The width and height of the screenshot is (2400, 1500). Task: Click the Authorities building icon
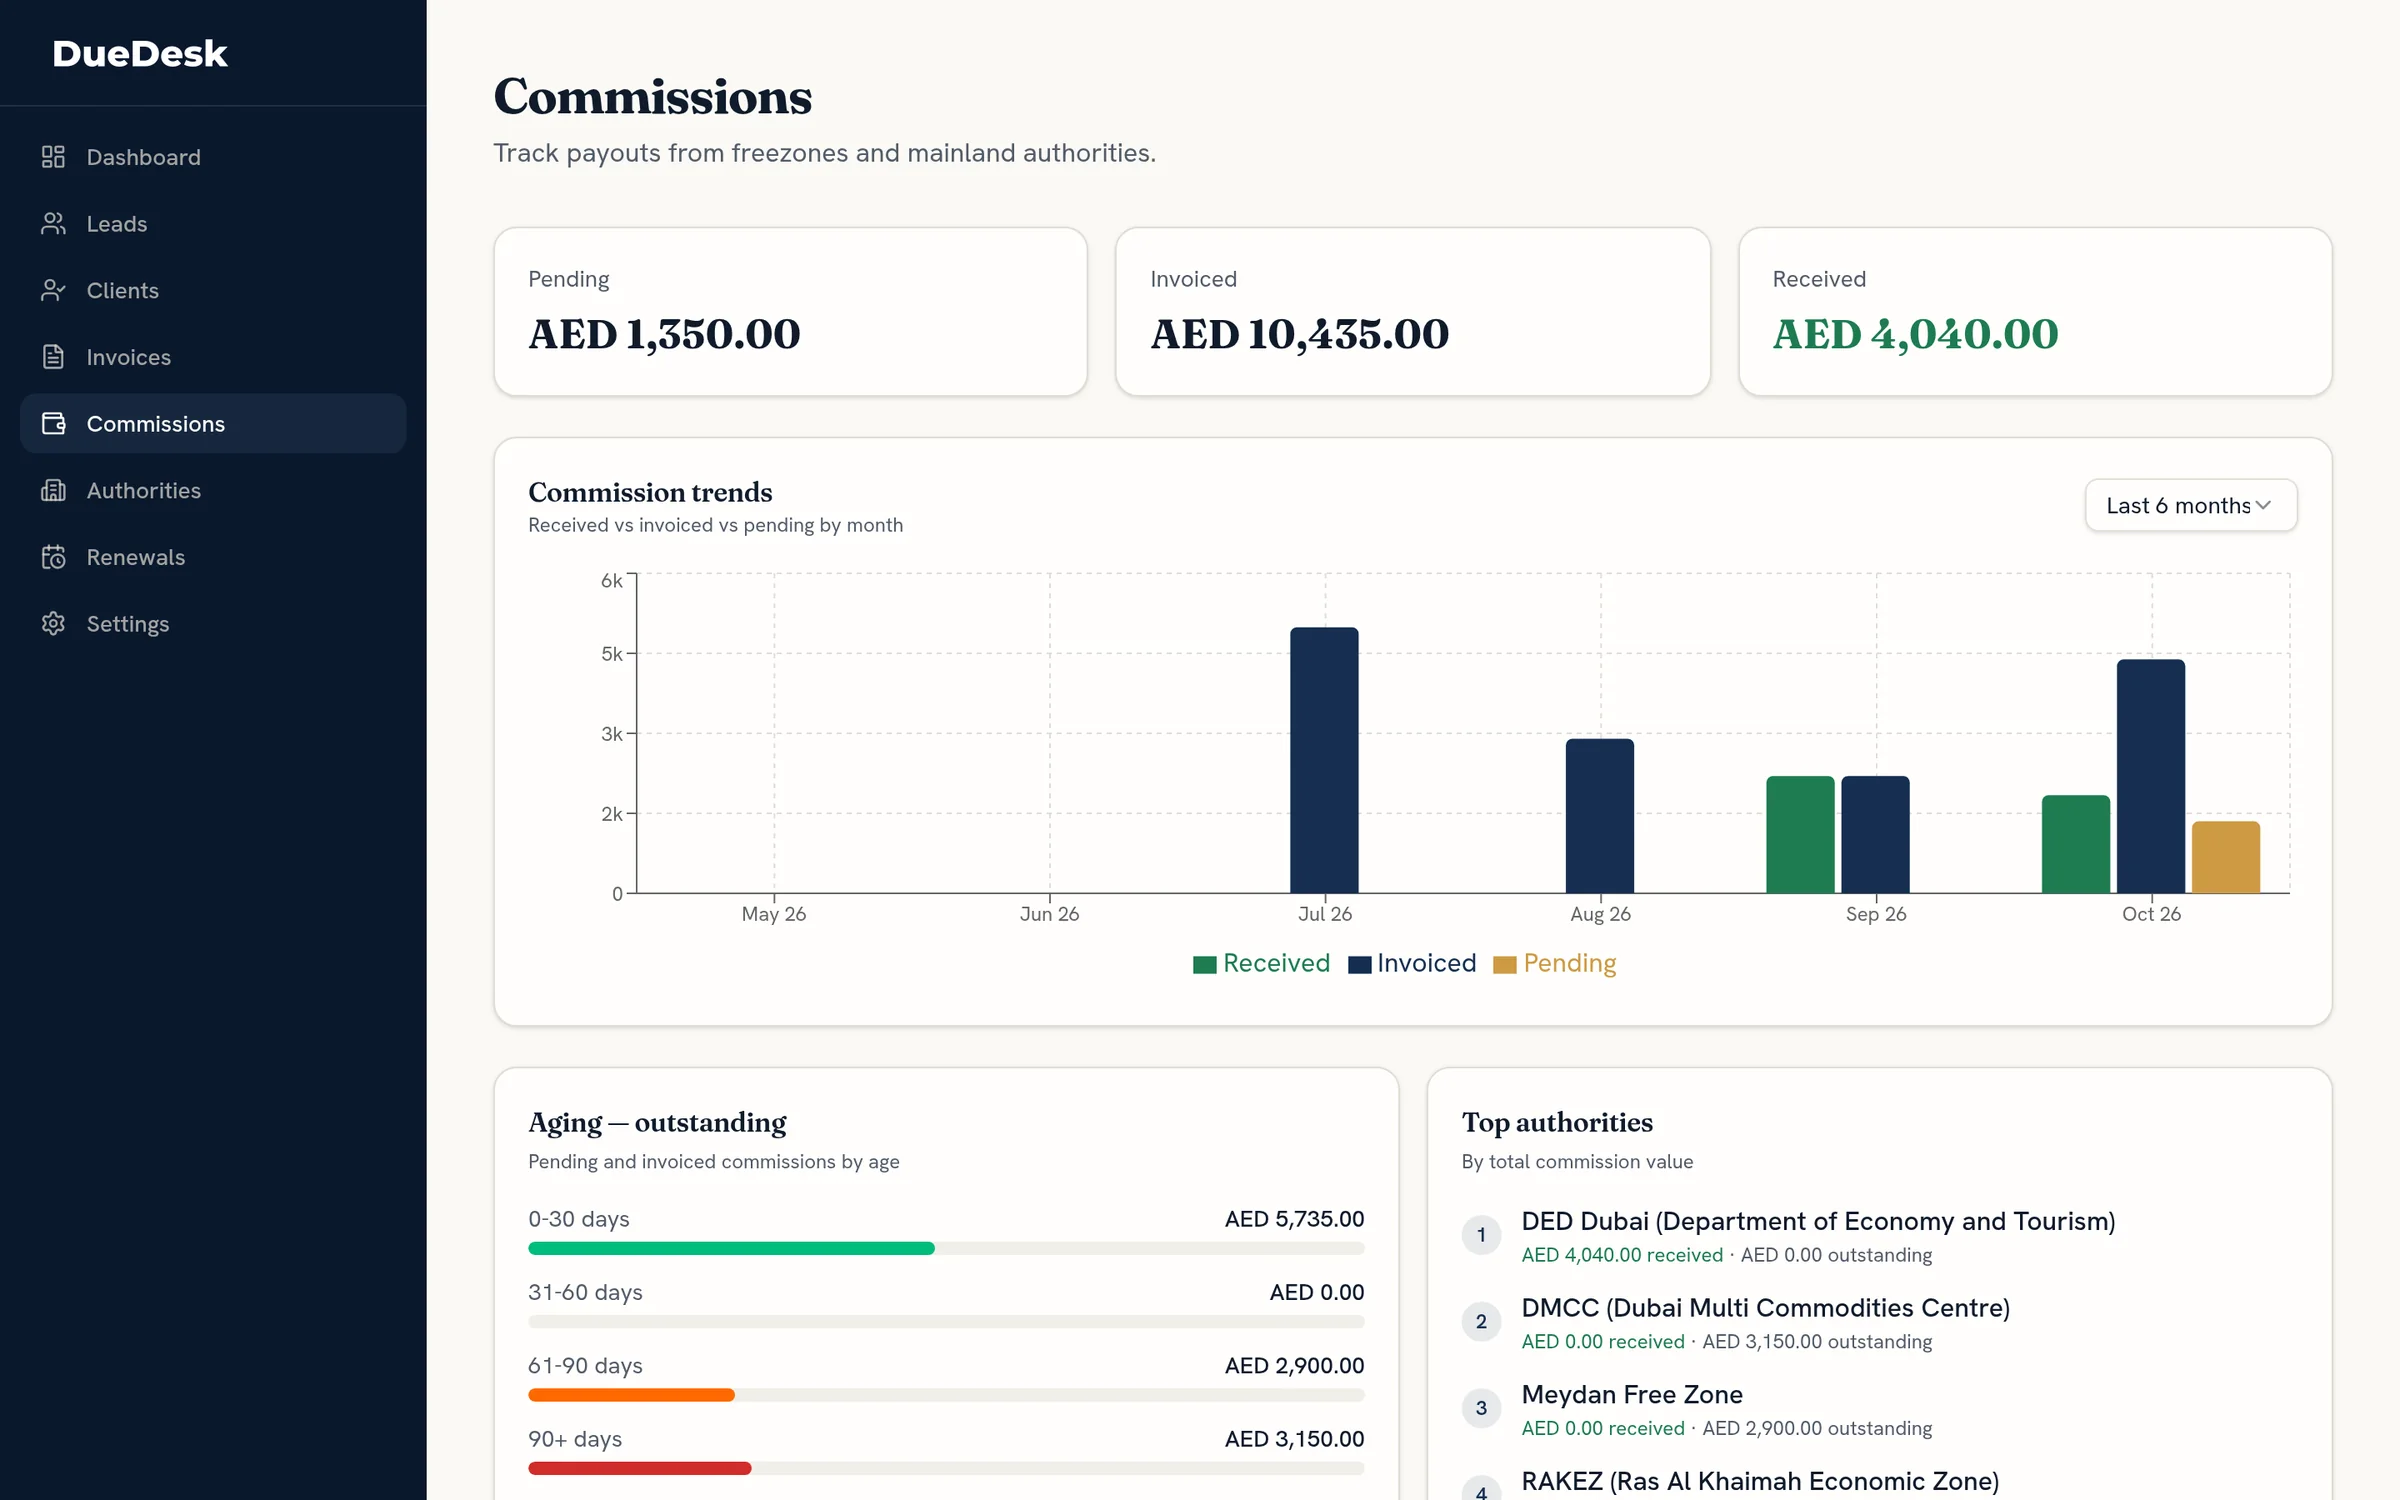(53, 490)
